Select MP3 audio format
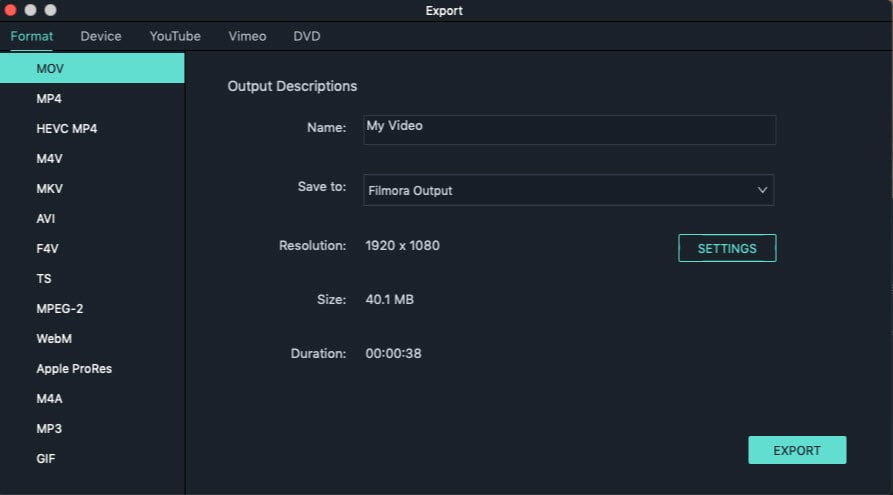The width and height of the screenshot is (893, 495). coord(48,429)
